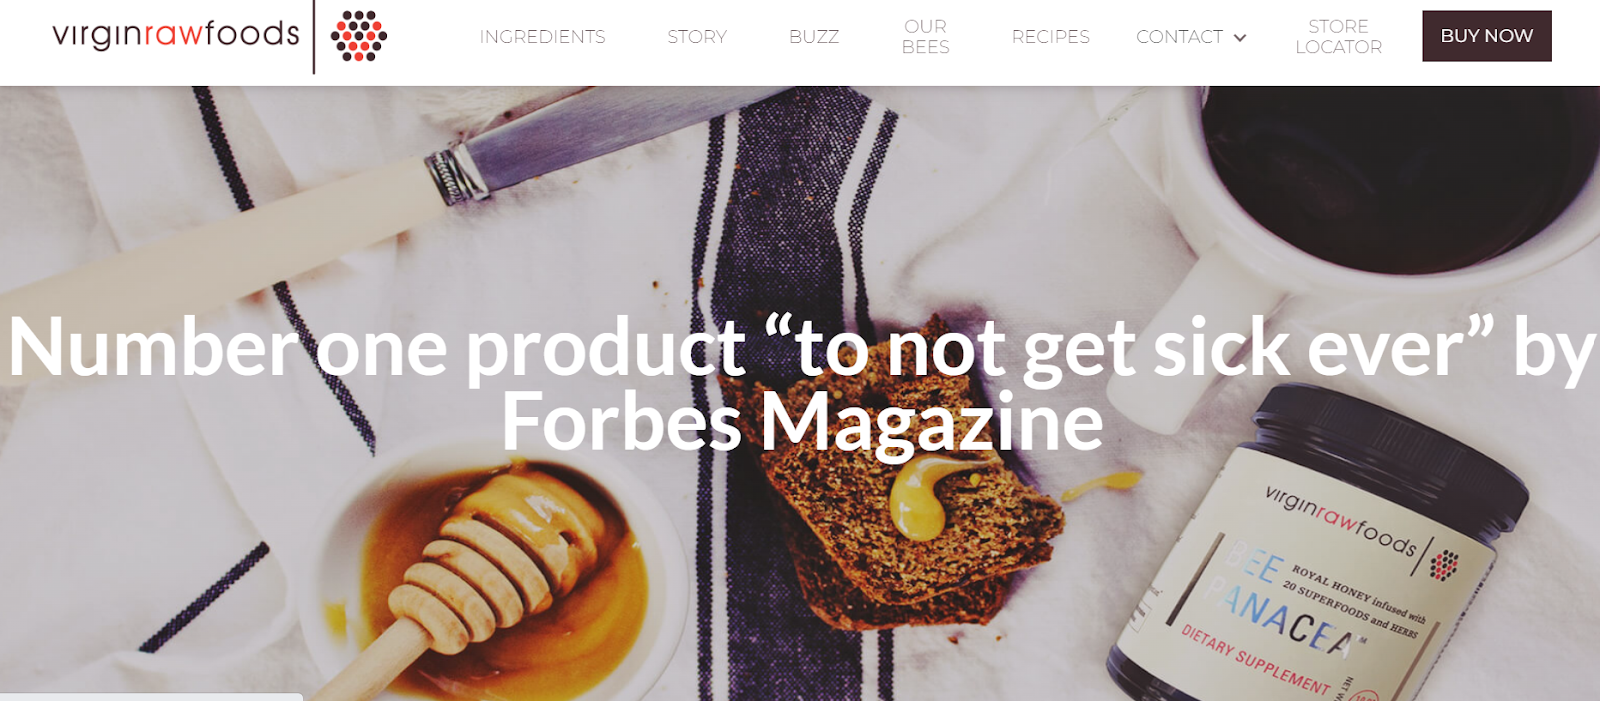Select the BUZZ navigation item

click(814, 37)
